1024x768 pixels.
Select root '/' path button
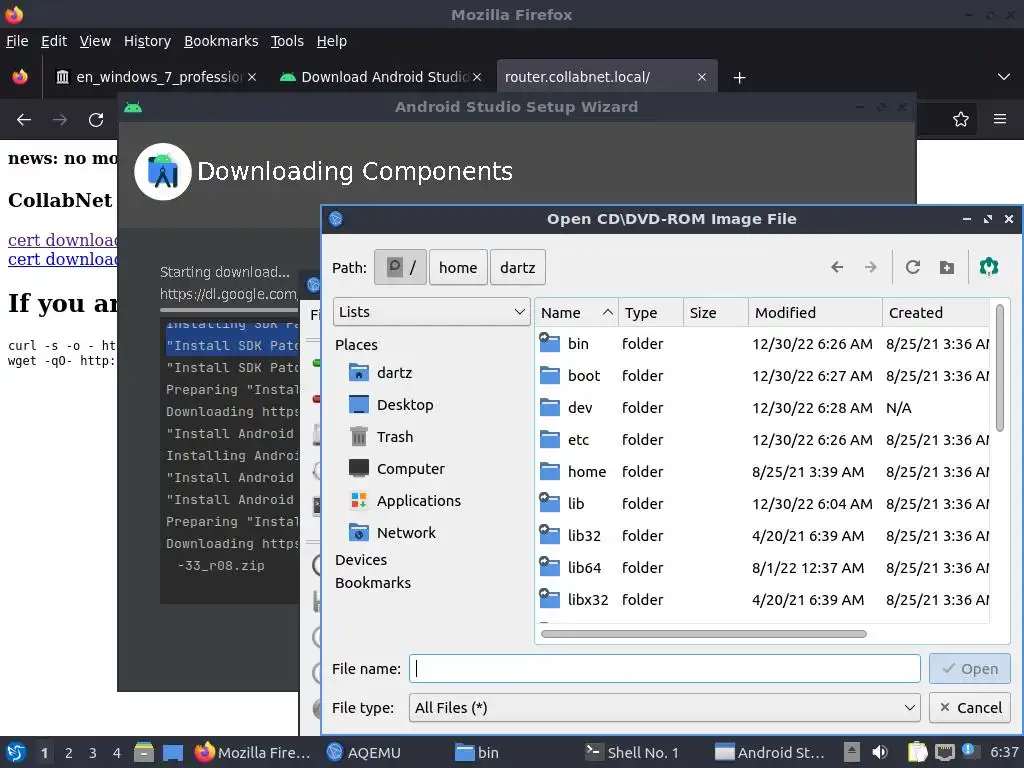point(400,267)
